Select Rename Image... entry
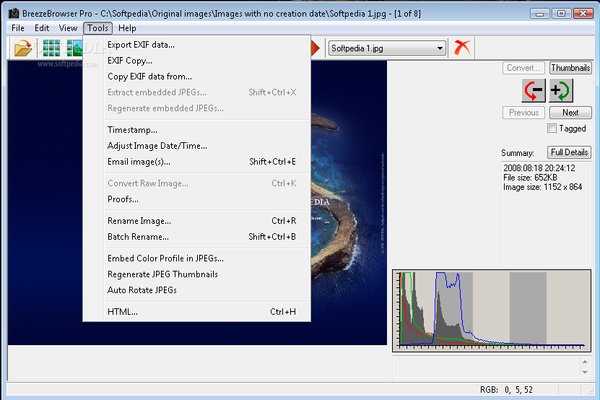This screenshot has width=600, height=400. pos(197,221)
